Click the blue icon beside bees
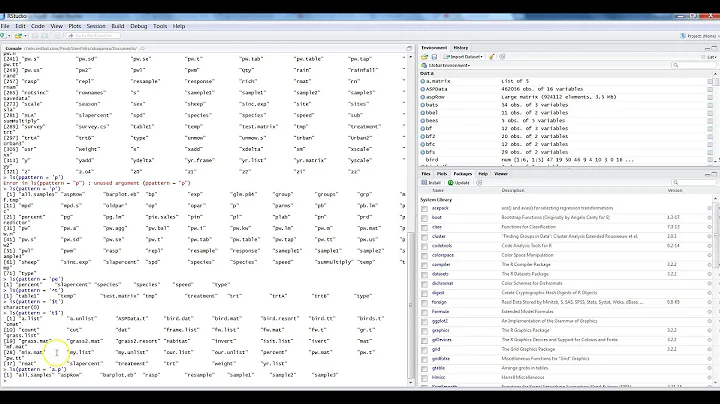 (422, 120)
